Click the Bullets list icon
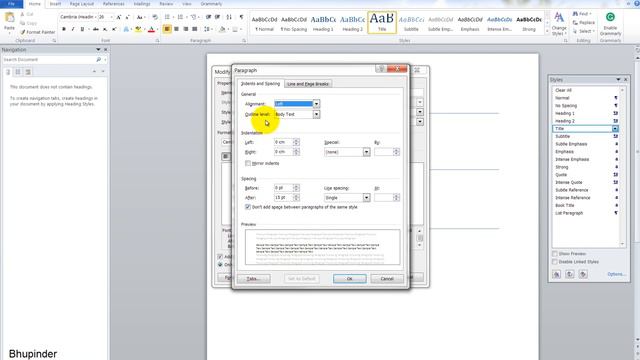 (167, 17)
